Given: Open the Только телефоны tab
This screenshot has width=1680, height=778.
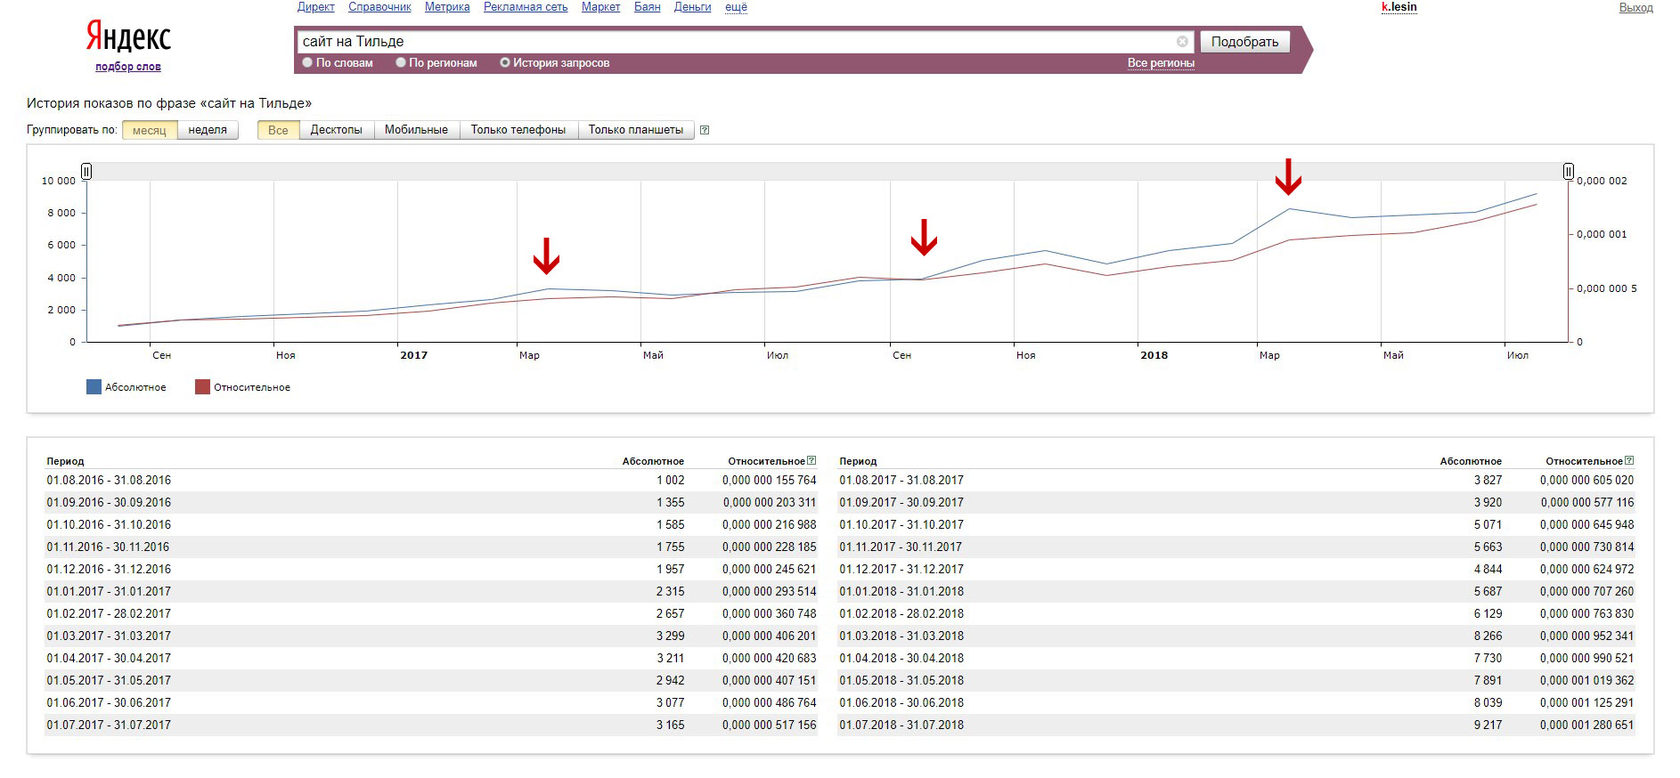Looking at the screenshot, I should tap(518, 130).
